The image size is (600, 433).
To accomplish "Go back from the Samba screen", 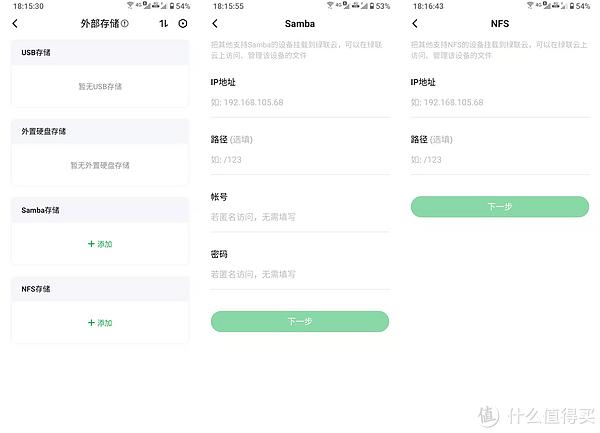I will [x=215, y=24].
